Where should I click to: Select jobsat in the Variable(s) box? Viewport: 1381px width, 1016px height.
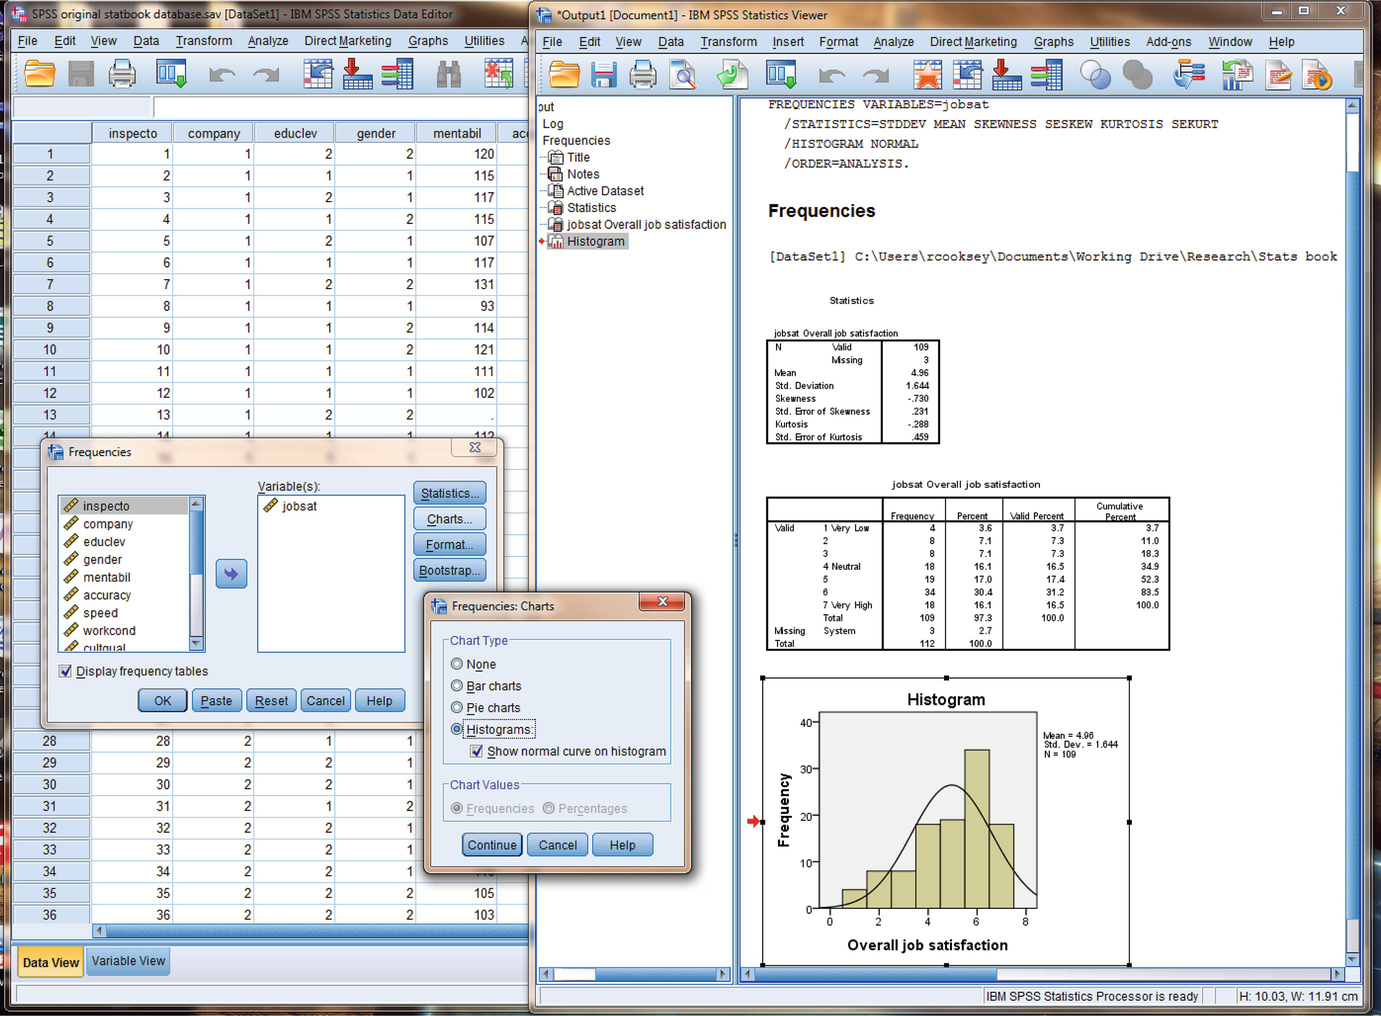tap(299, 506)
